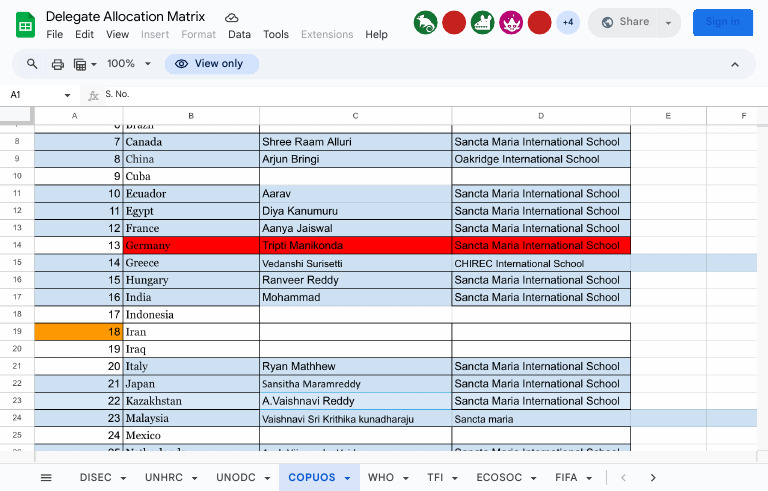Click the green ship collaborator avatar

pos(482,23)
